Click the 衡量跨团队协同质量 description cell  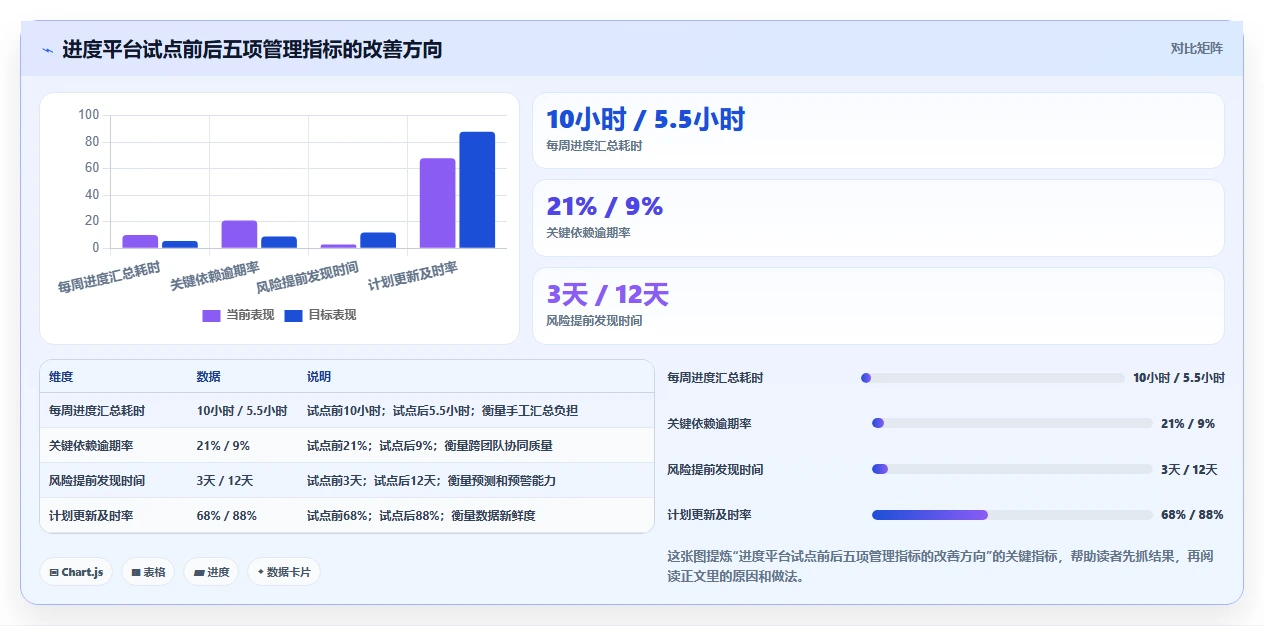coord(430,446)
